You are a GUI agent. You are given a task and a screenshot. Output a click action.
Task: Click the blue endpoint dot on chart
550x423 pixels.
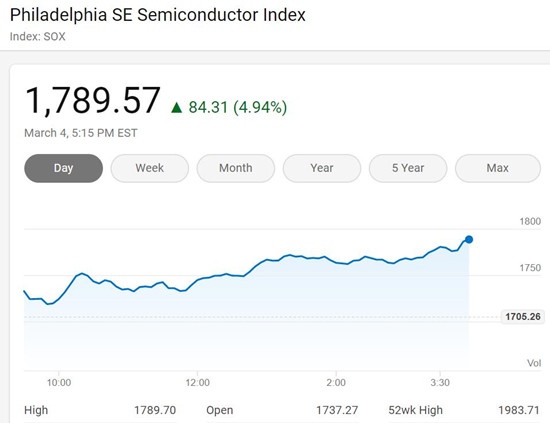click(x=469, y=240)
